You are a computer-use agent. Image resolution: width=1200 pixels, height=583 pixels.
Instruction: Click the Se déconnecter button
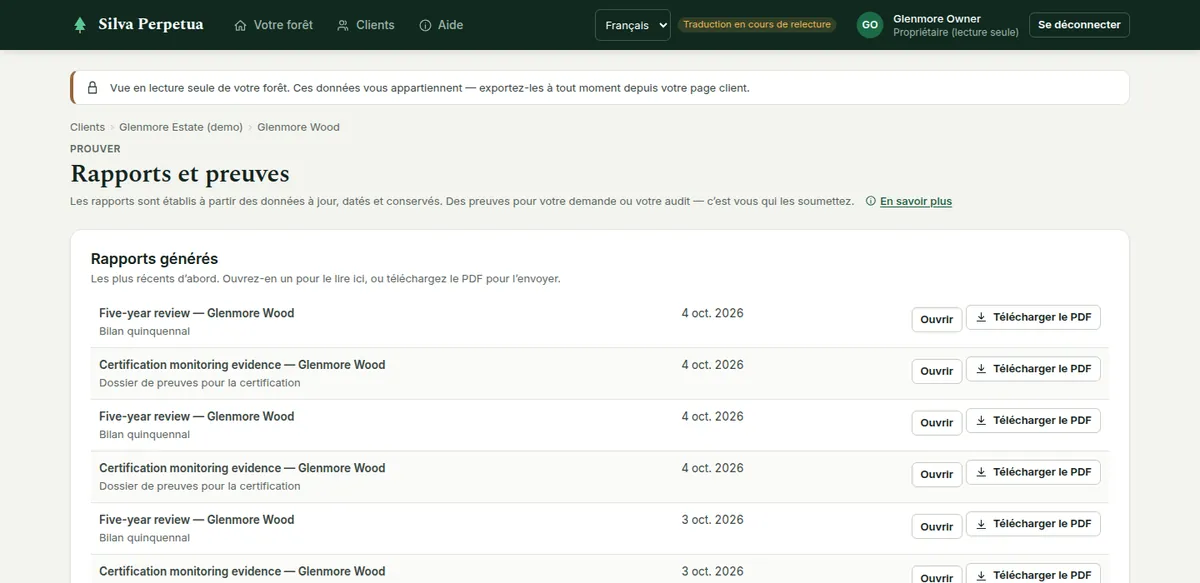pos(1079,25)
